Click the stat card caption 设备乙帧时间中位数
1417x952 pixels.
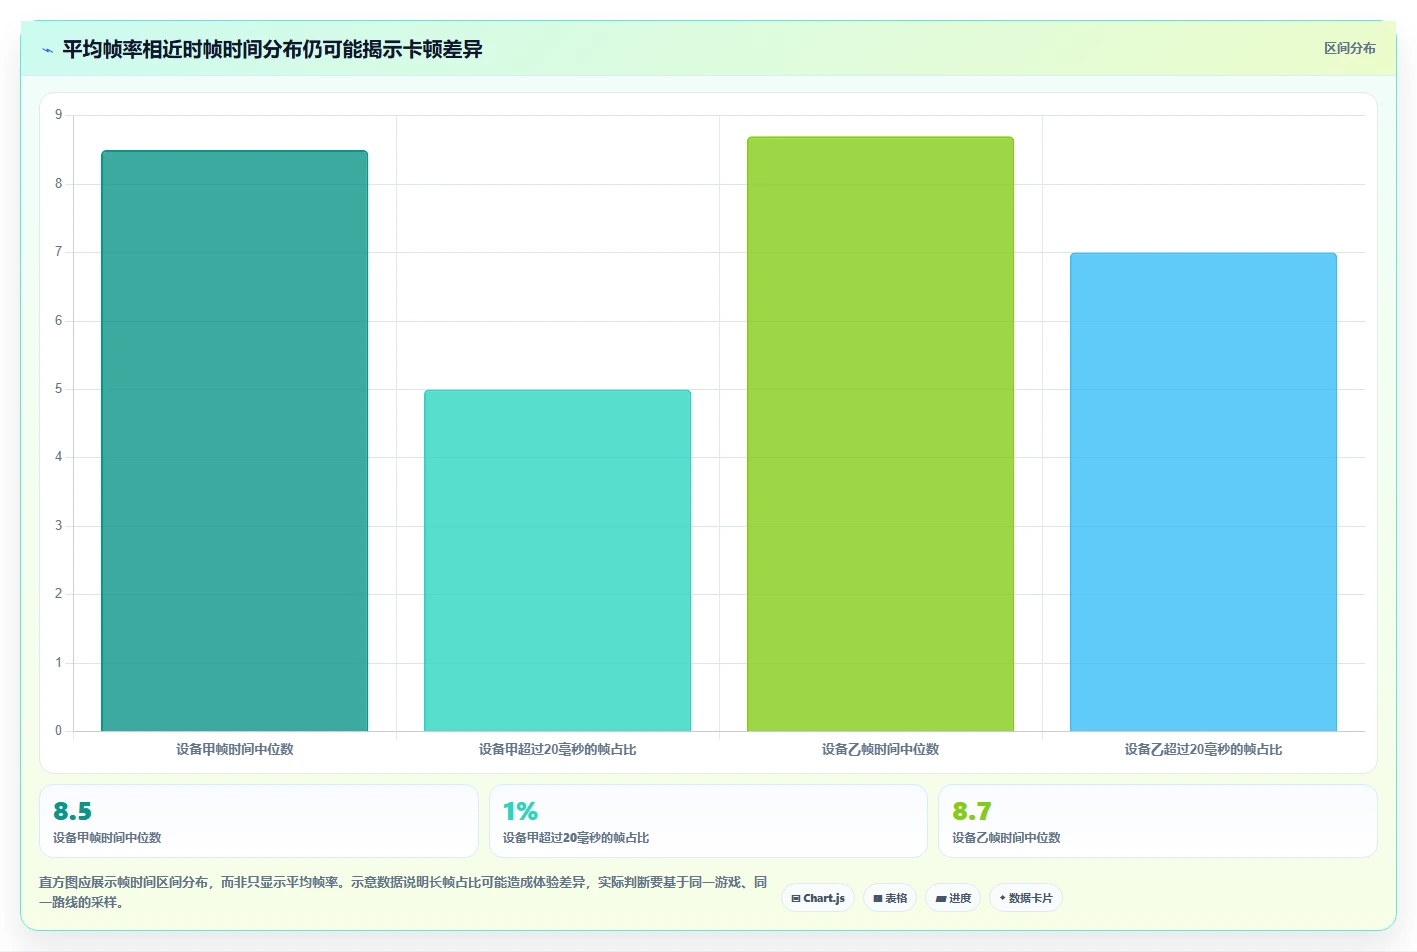[1006, 838]
